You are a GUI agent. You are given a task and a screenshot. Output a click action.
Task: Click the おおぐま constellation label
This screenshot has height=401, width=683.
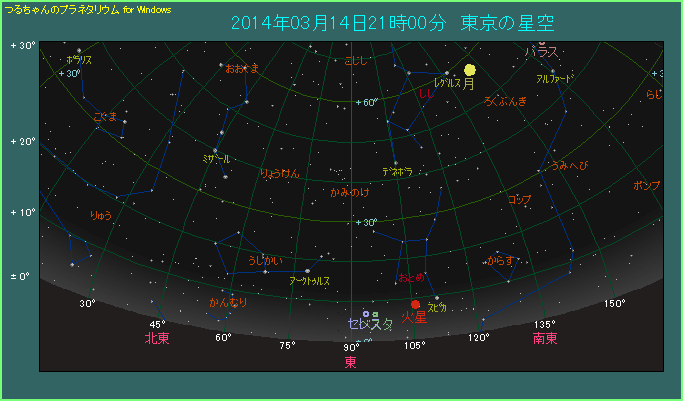tap(242, 68)
